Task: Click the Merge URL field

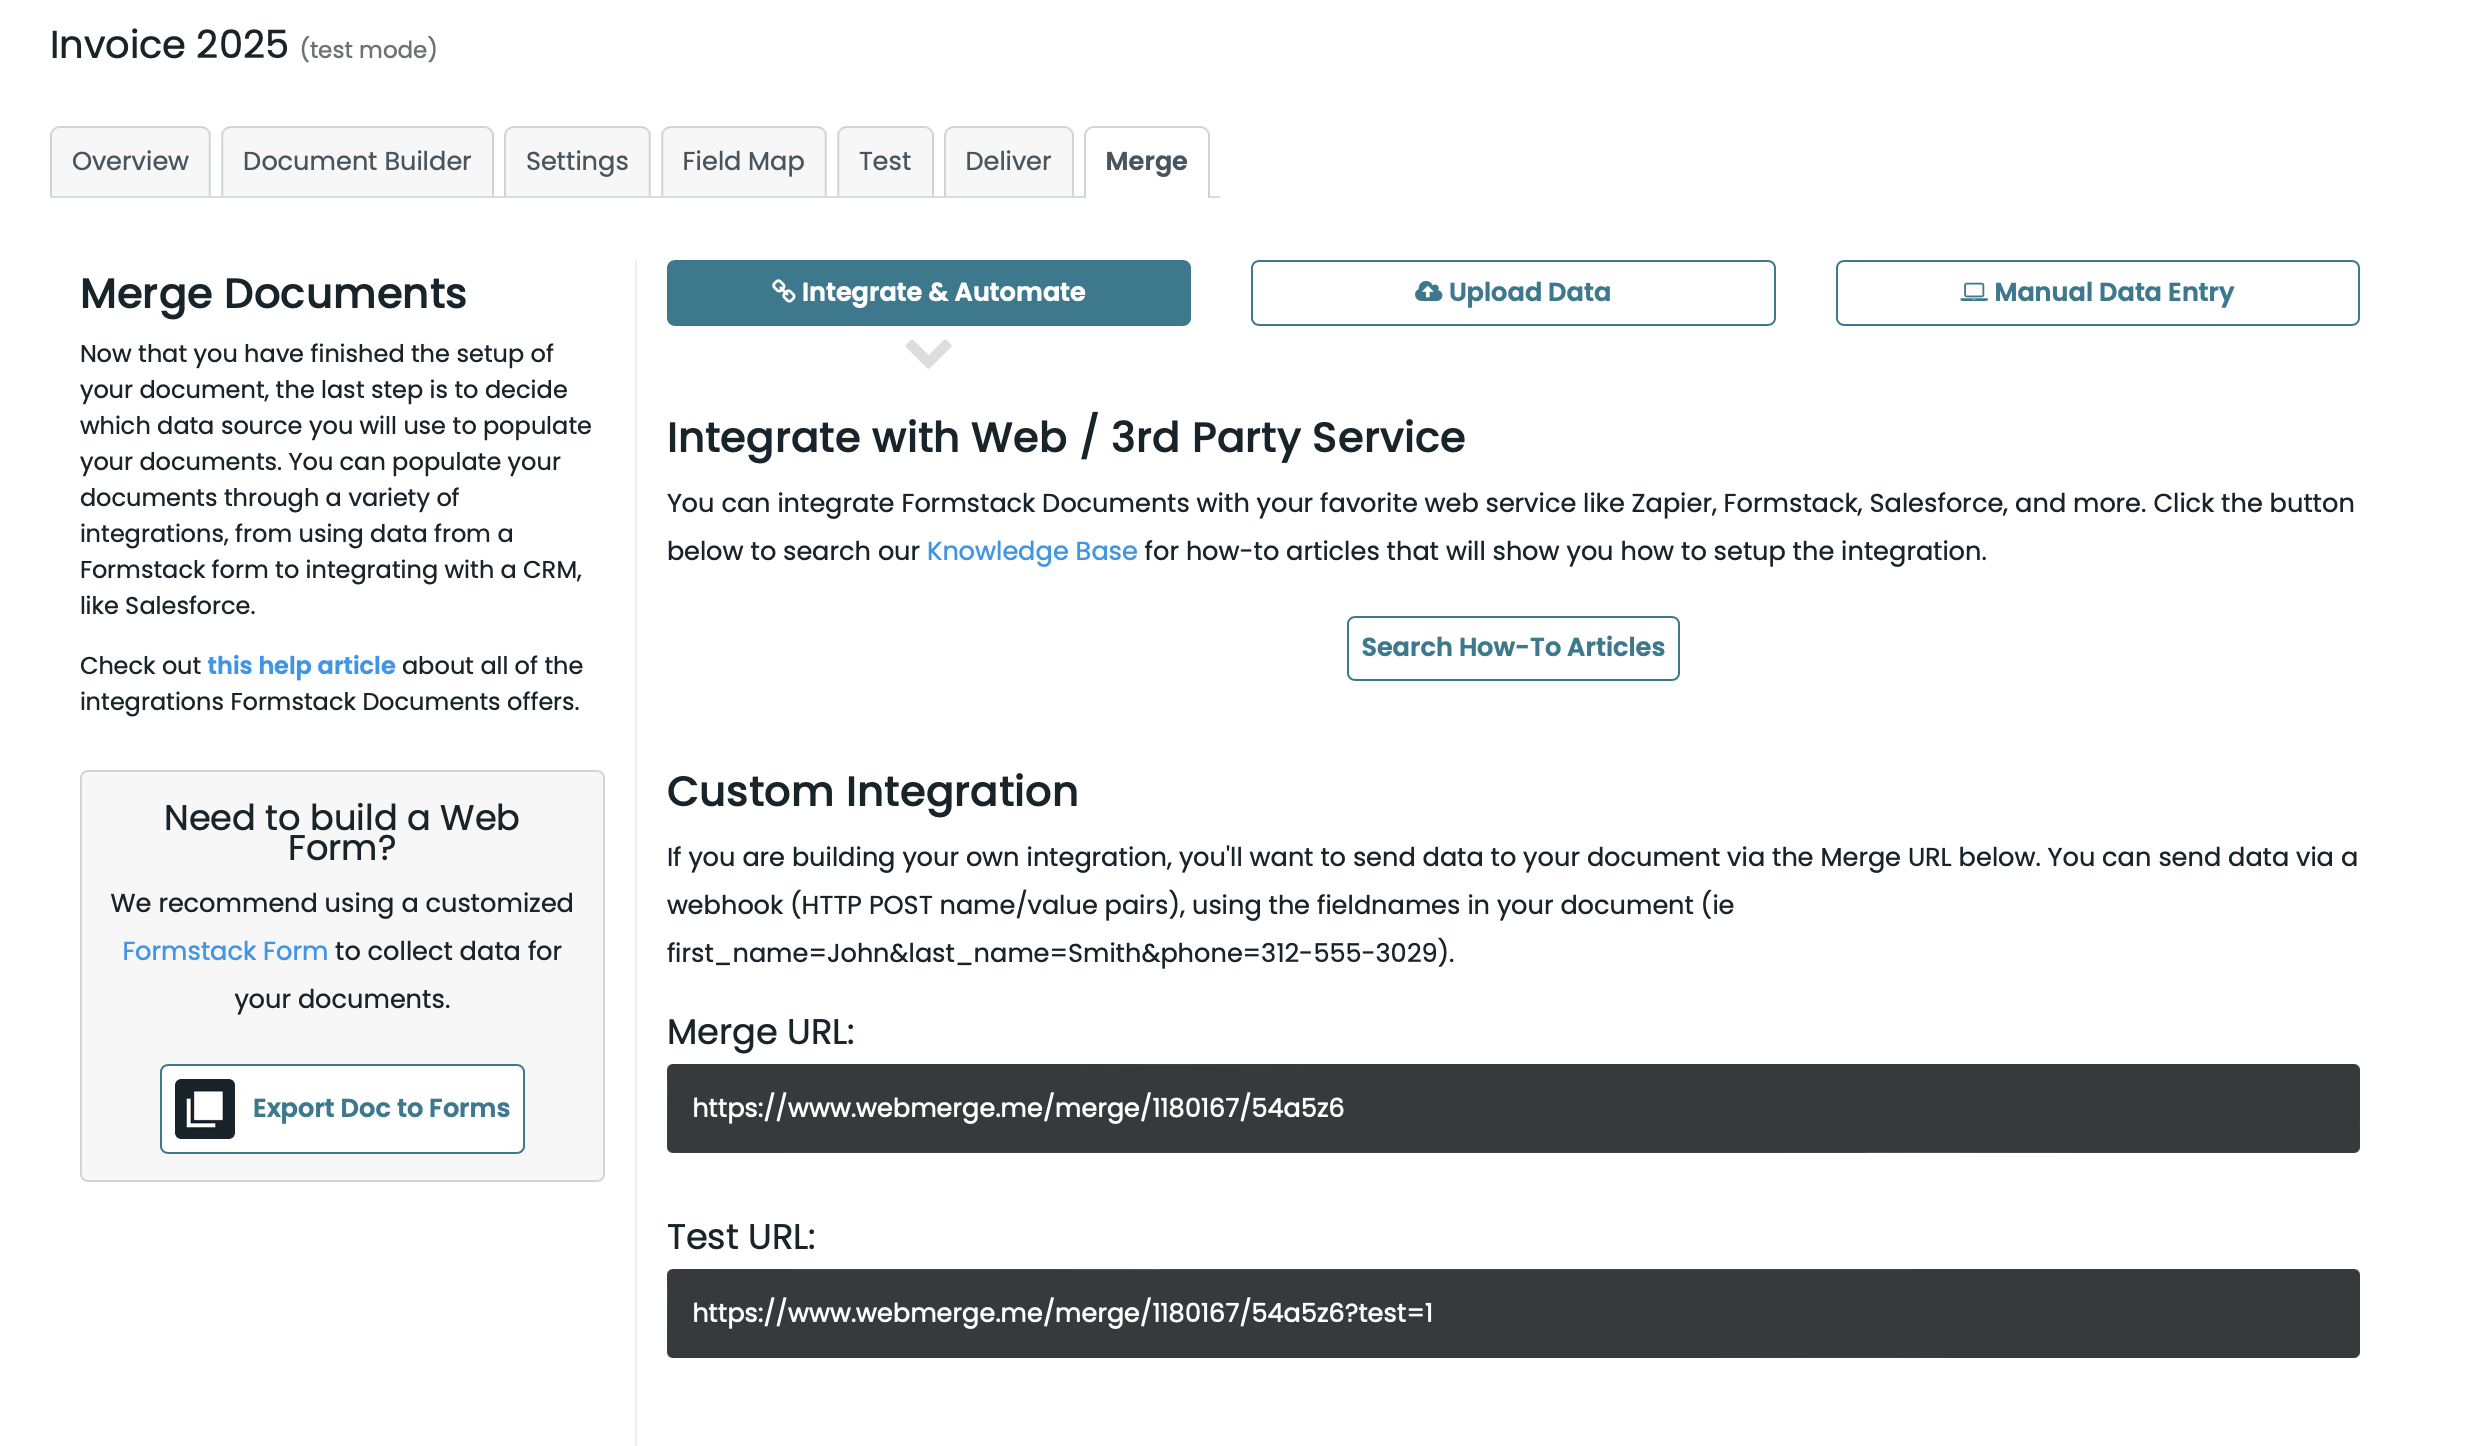Action: (x=1512, y=1108)
